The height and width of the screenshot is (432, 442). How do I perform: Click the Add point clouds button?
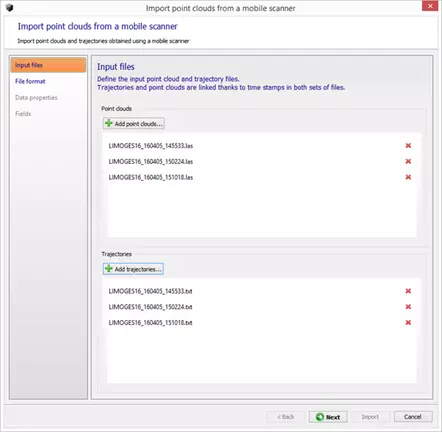coord(134,123)
